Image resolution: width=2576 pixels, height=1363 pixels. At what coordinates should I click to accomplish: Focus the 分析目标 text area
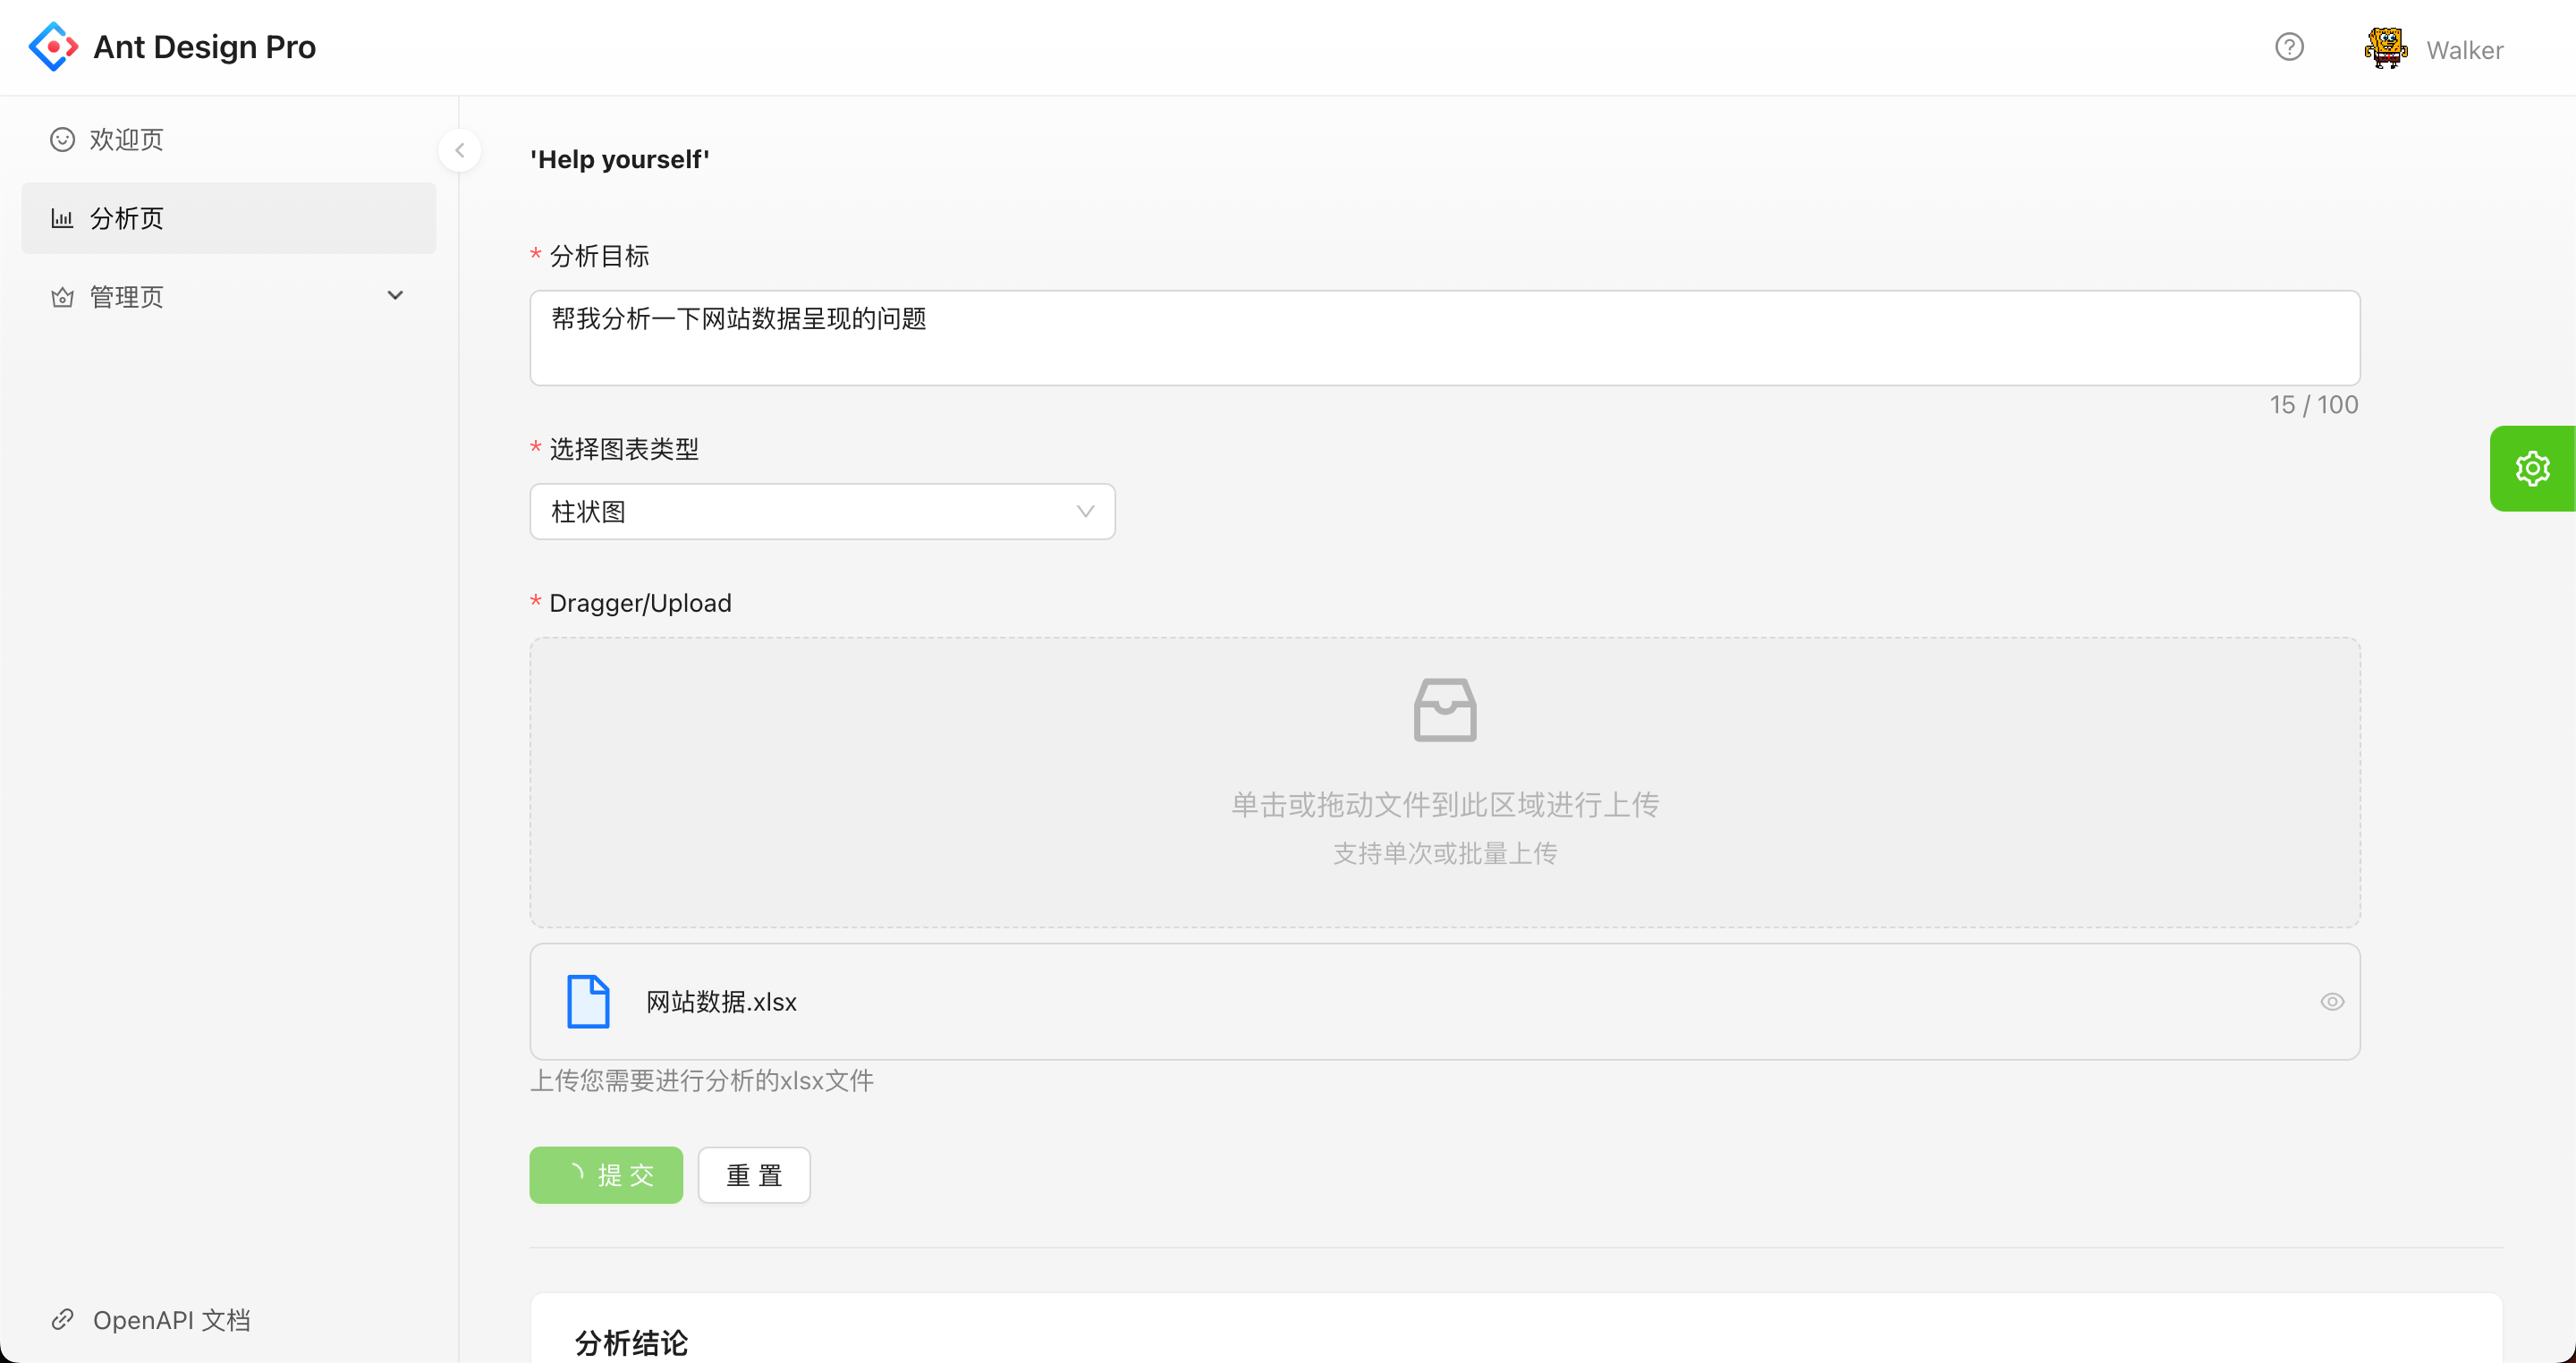click(x=1445, y=338)
